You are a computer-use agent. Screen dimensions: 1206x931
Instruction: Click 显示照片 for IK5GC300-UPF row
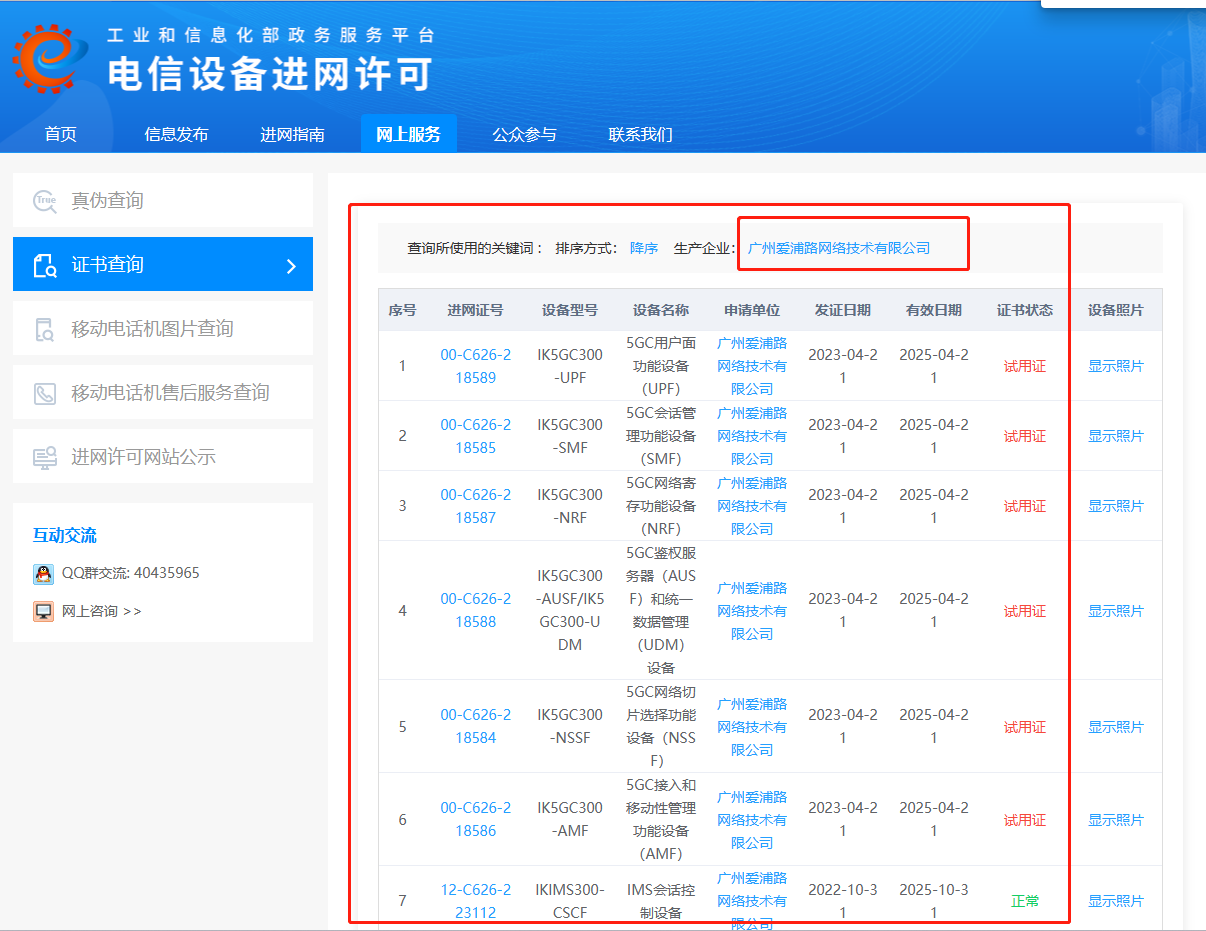click(x=1116, y=366)
